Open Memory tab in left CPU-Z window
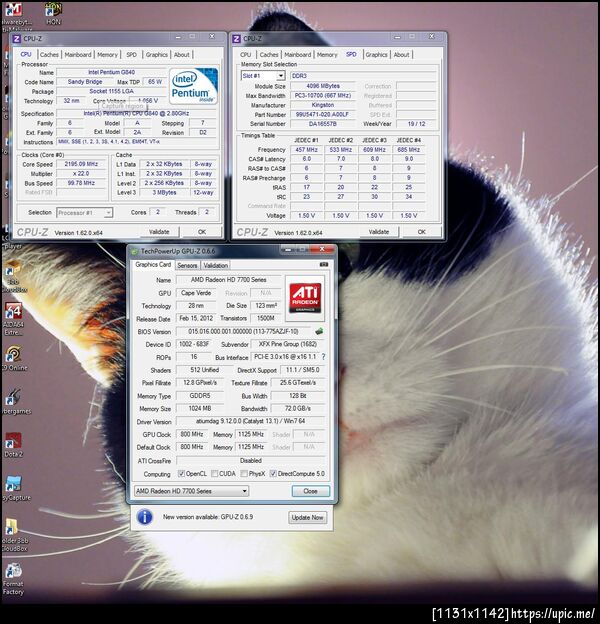The width and height of the screenshot is (600, 624). point(107,55)
